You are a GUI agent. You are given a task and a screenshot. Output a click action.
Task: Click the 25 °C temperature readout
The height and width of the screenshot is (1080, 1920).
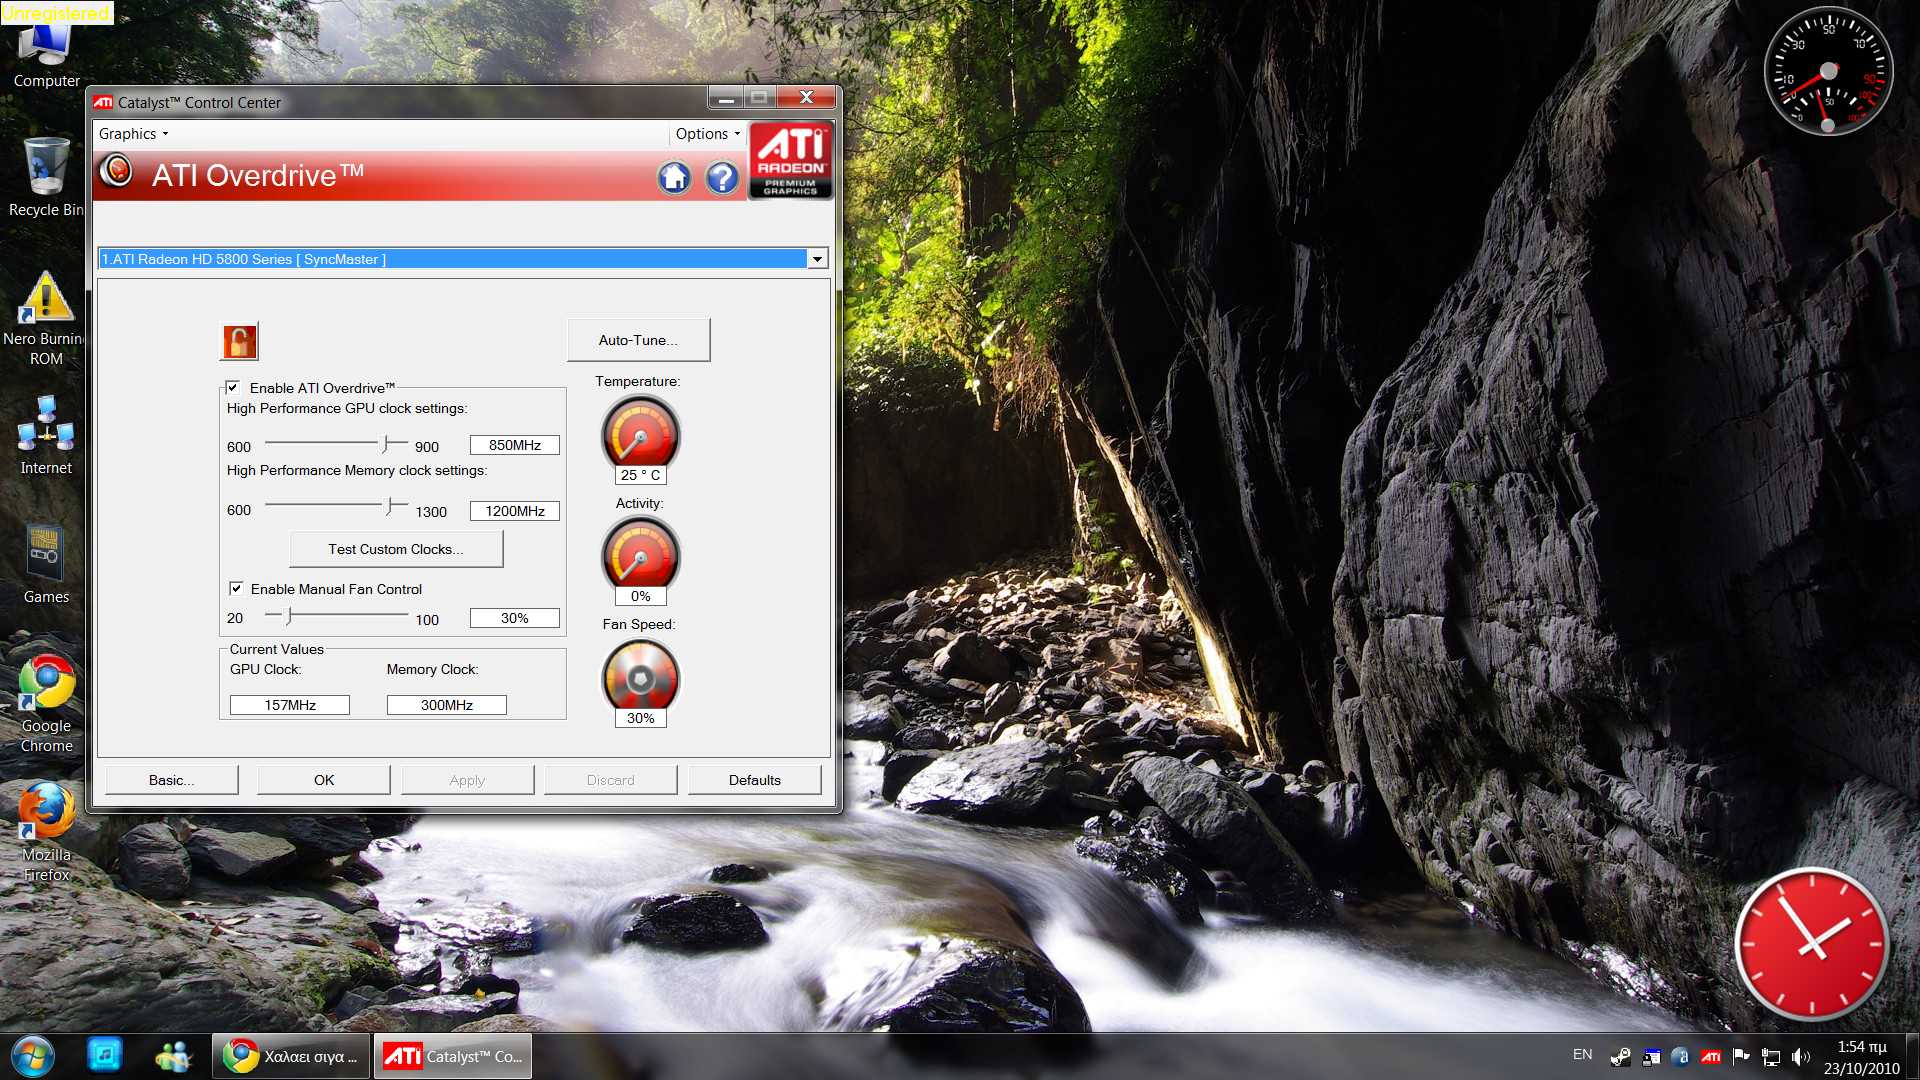click(640, 475)
